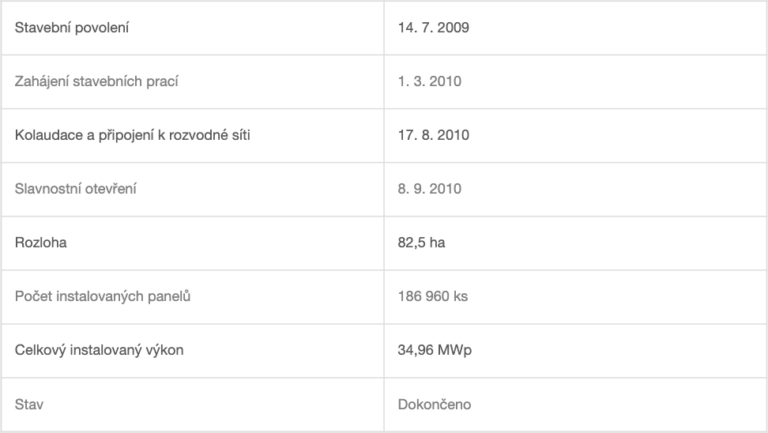This screenshot has height=433, width=768.
Task: Click the value 34,96 MWp
Action: (x=434, y=350)
